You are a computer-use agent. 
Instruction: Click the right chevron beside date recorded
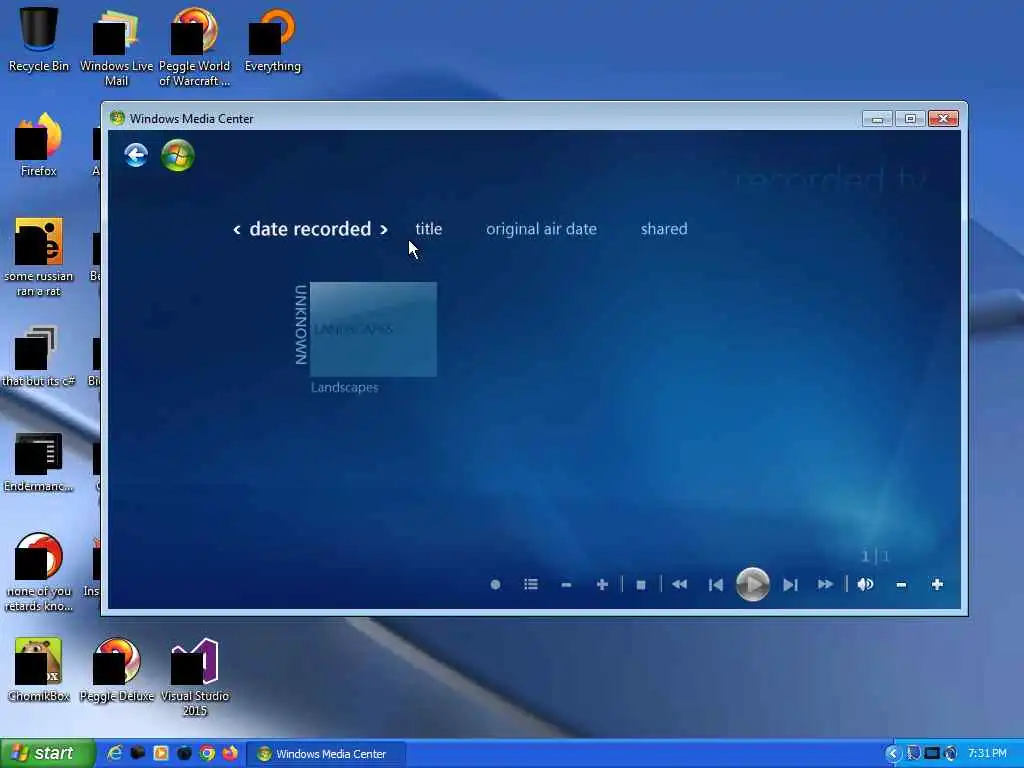point(384,230)
